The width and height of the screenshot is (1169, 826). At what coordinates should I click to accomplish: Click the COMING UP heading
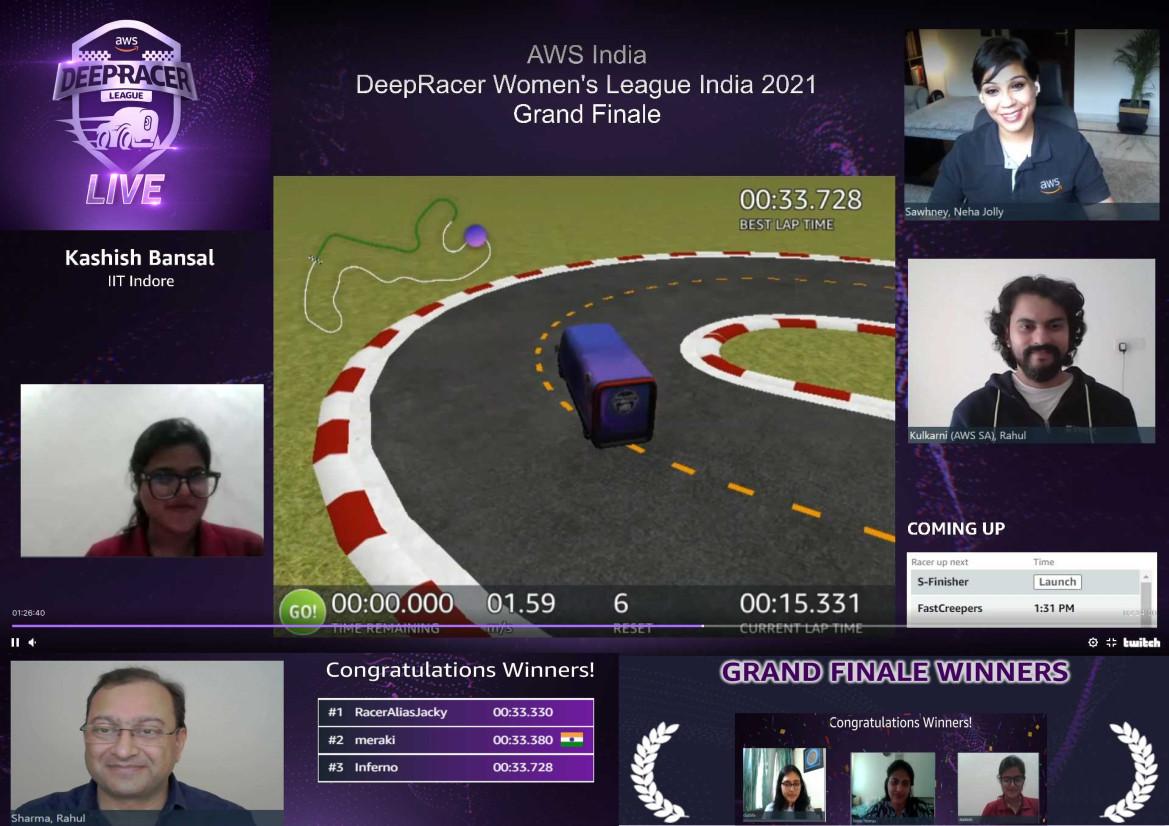pyautogui.click(x=956, y=529)
